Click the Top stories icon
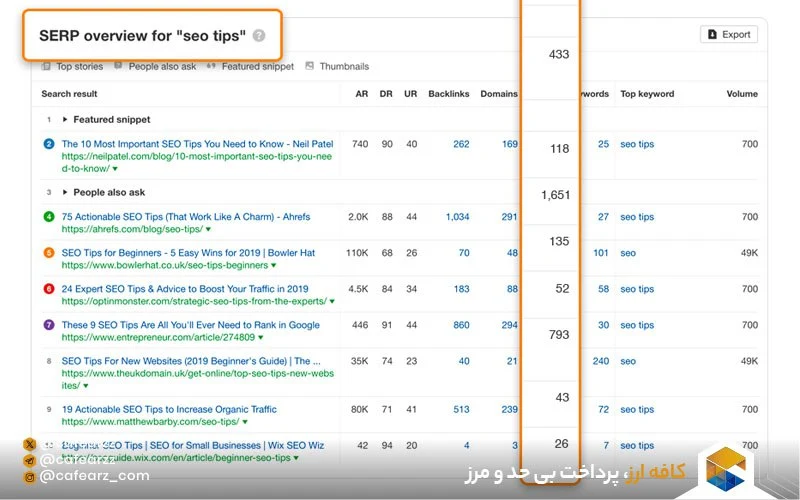Viewport: 800px width, 500px height. coord(46,66)
